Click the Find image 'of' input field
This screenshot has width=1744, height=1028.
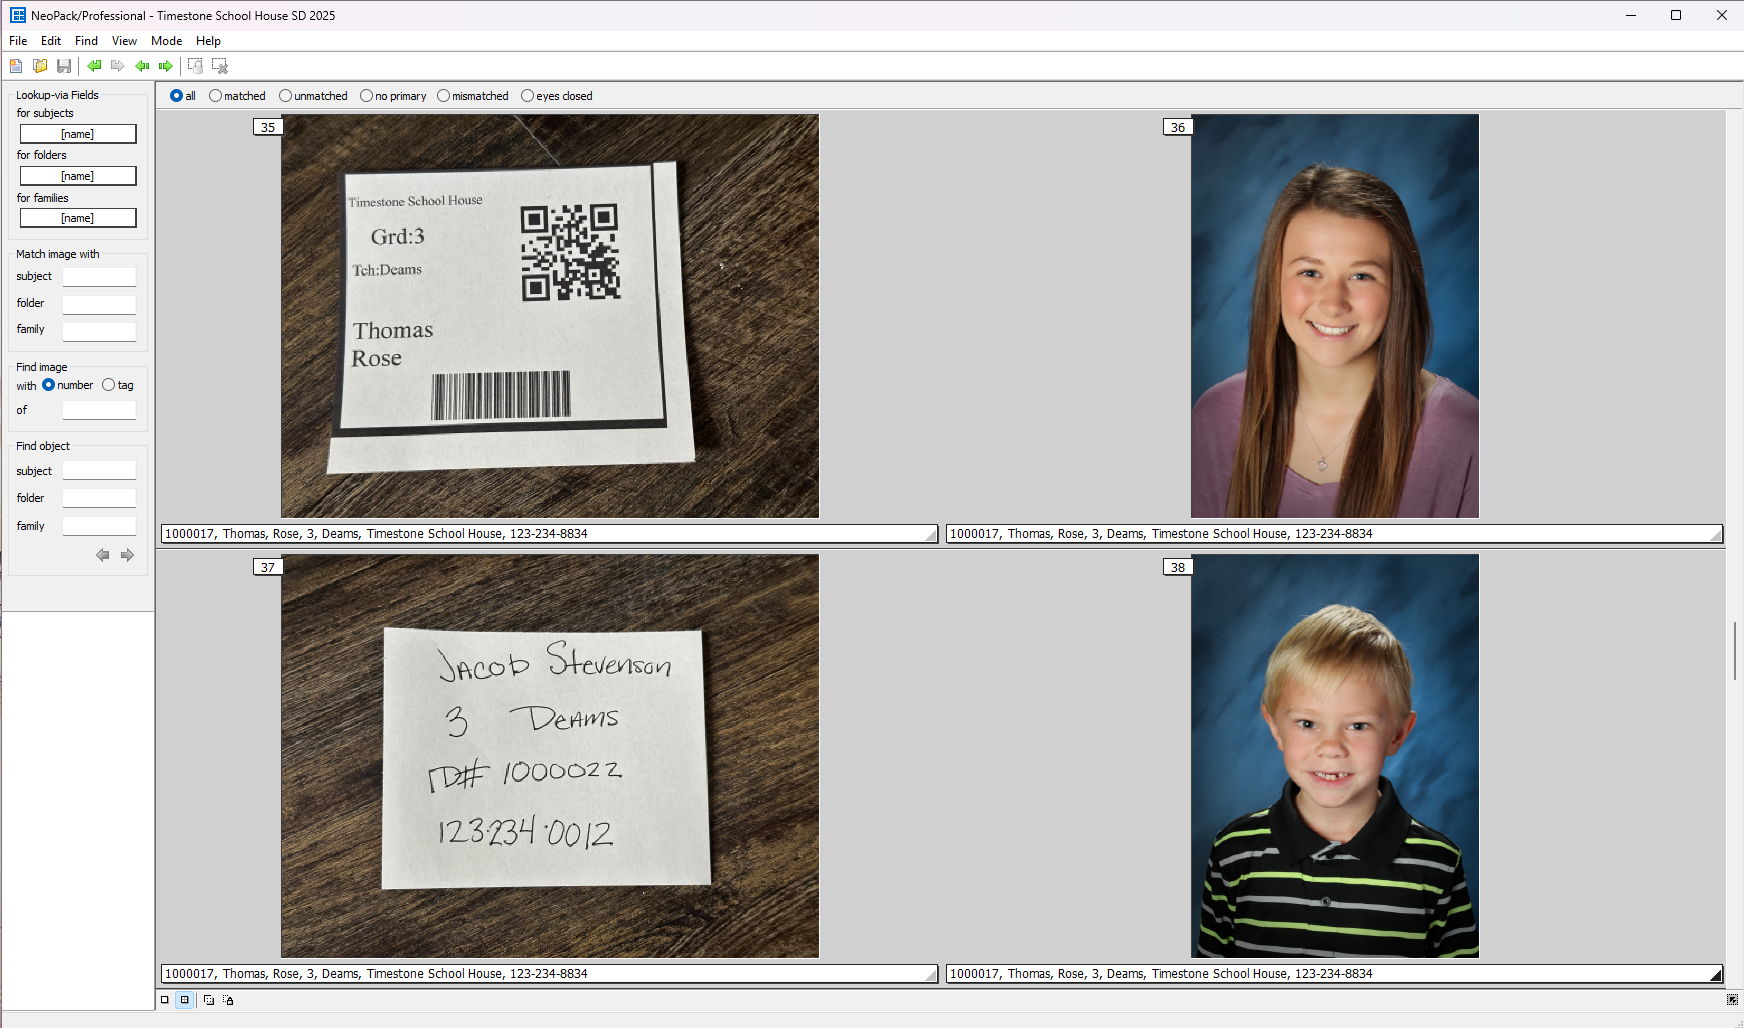(x=99, y=410)
